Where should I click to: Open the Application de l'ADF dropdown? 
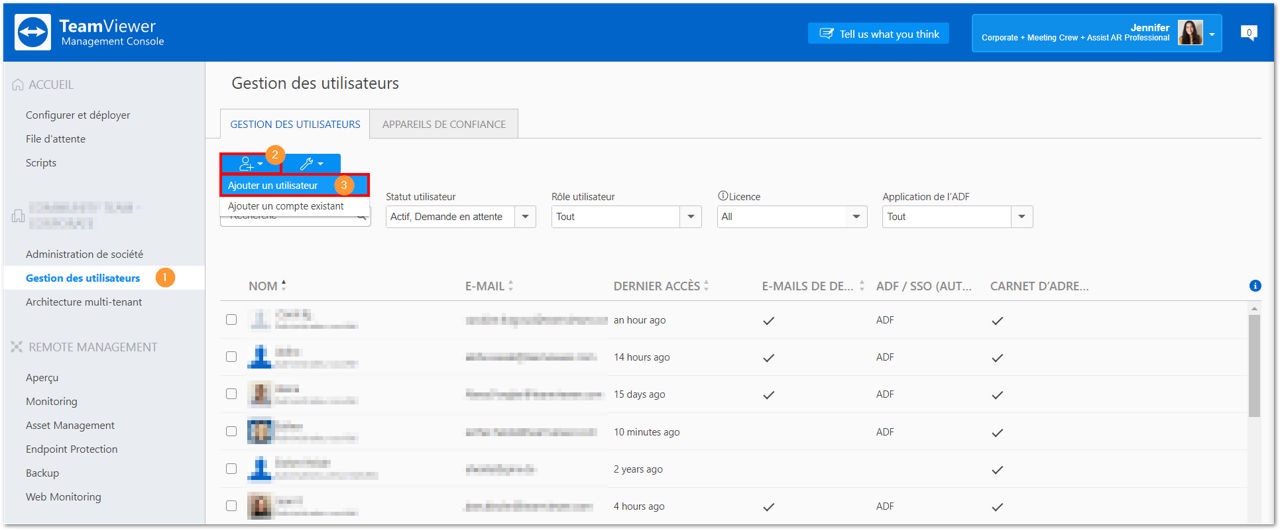[957, 216]
